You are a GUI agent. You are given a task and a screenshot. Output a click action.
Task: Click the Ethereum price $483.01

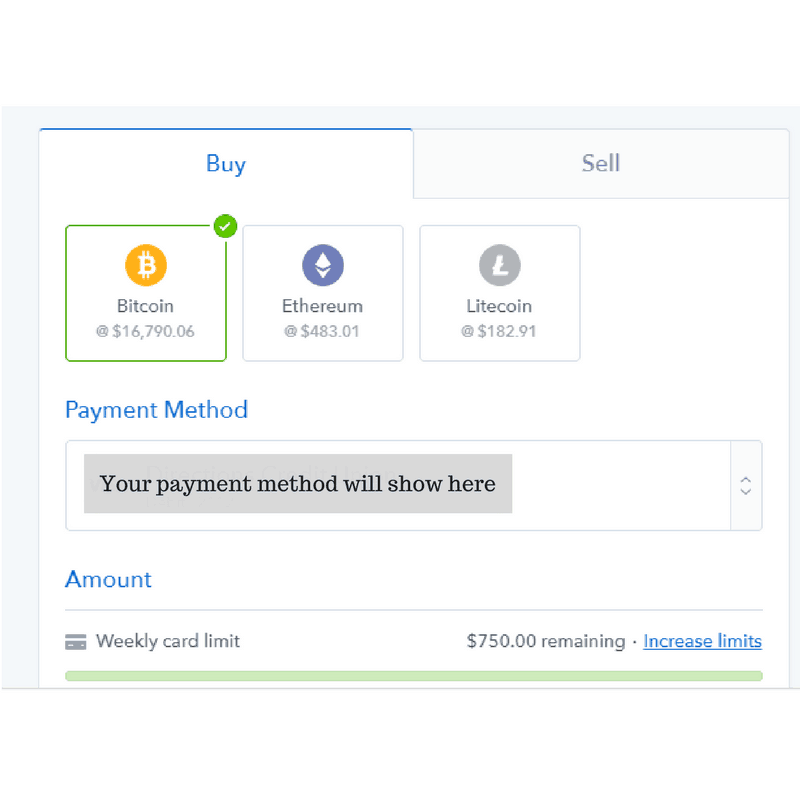tap(322, 331)
